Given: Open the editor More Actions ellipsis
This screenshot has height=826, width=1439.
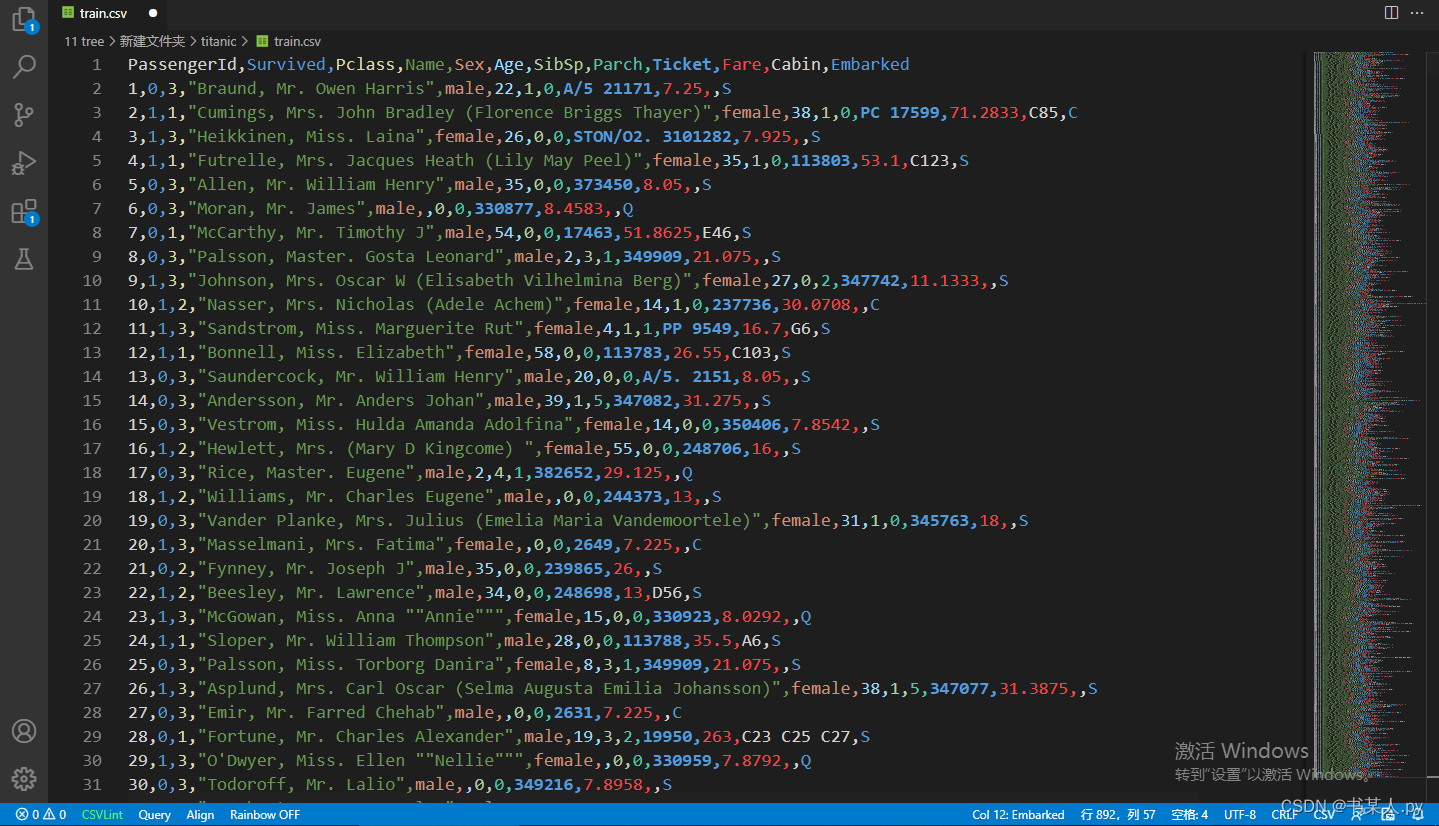Looking at the screenshot, I should [x=1417, y=13].
